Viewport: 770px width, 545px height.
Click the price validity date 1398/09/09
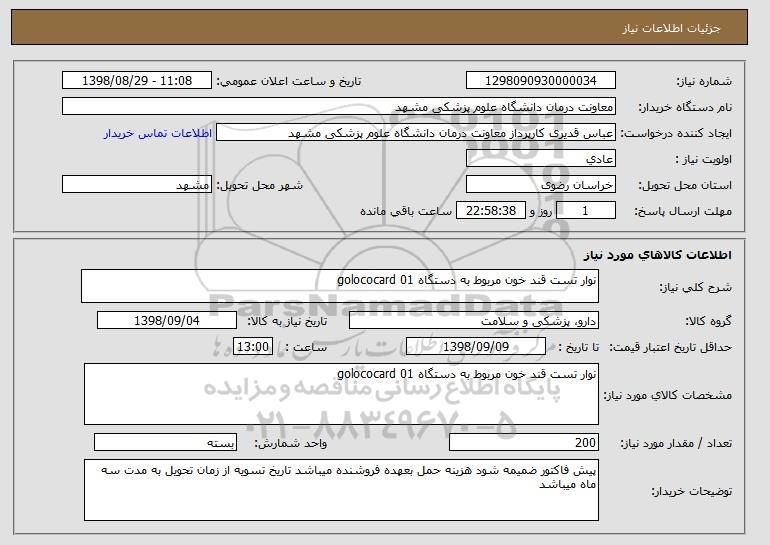(x=476, y=347)
